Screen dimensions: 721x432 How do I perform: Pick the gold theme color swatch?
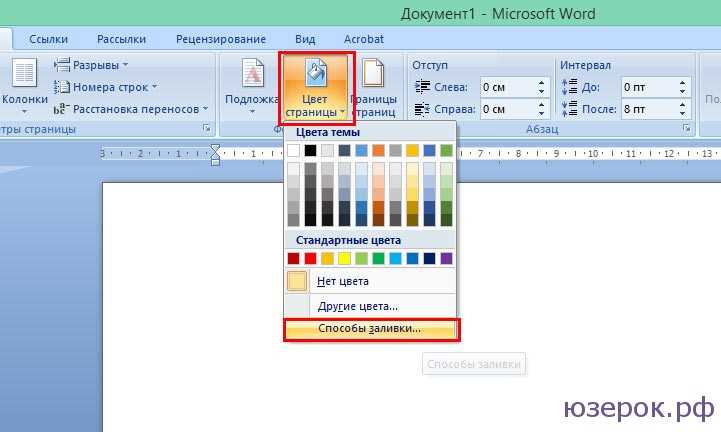tap(412, 150)
